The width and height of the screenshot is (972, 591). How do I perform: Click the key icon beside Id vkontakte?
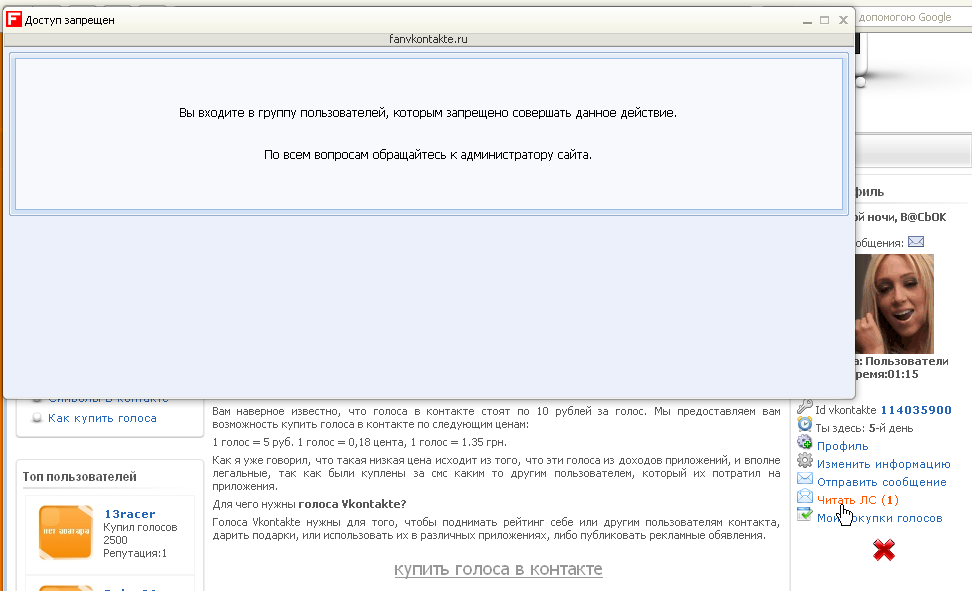coord(805,407)
